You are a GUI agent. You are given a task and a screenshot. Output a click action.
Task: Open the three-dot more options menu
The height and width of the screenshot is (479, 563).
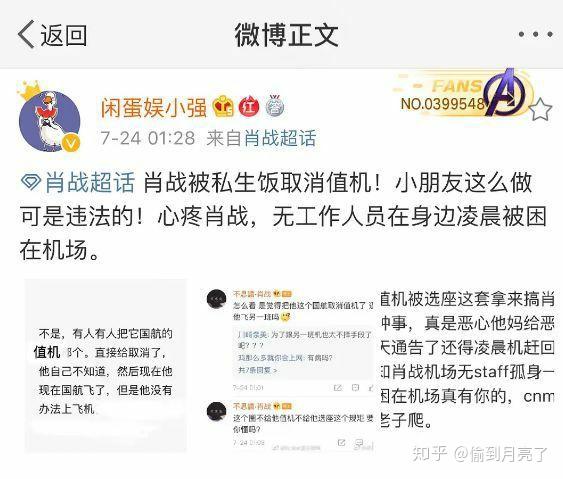point(535,34)
